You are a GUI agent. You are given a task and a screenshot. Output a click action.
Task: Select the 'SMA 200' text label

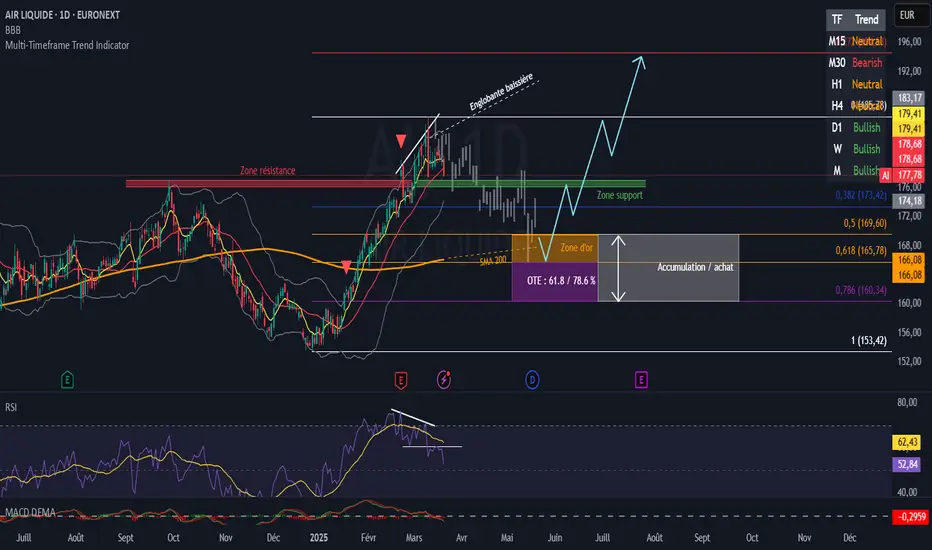click(x=493, y=260)
